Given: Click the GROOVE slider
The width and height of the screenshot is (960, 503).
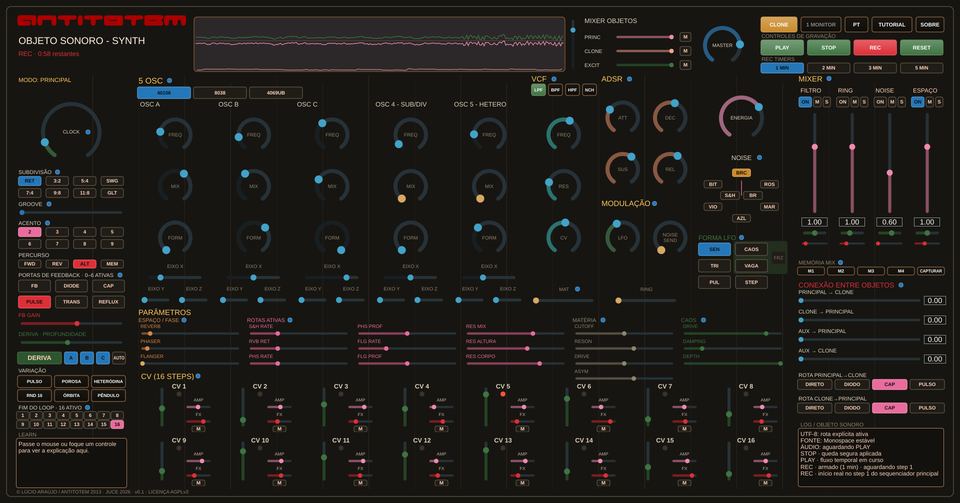Looking at the screenshot, I should [71, 212].
